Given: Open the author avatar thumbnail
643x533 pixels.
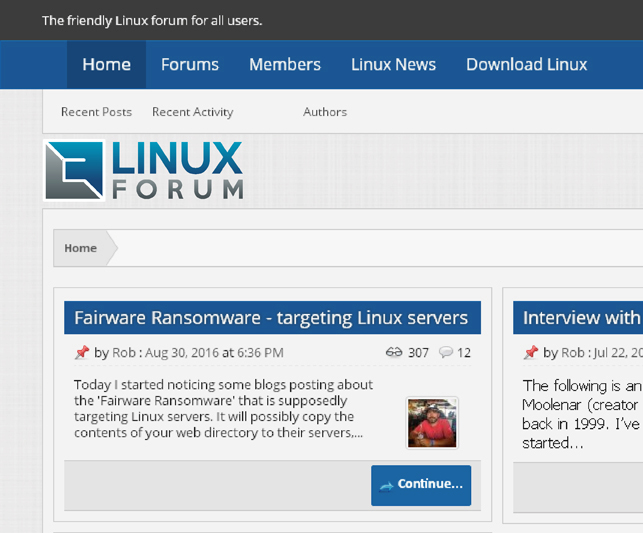Looking at the screenshot, I should click(x=432, y=422).
